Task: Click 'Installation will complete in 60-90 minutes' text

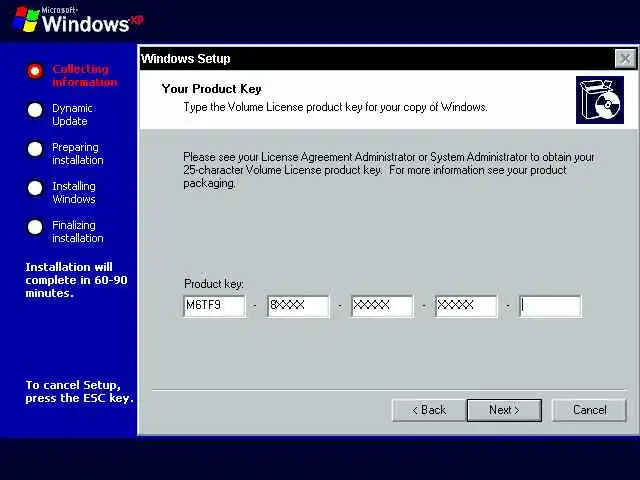Action: tap(76, 280)
